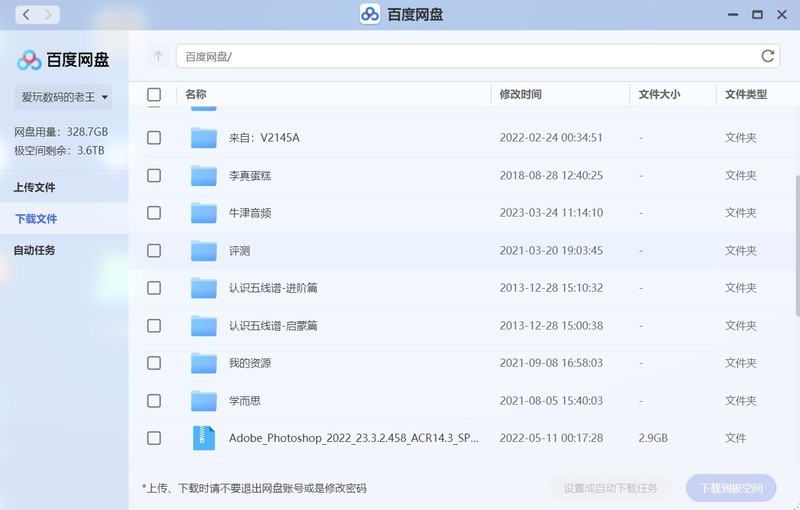The width and height of the screenshot is (800, 510).
Task: Click the folder name 认识五线谱-进阶篇
Action: click(x=273, y=288)
